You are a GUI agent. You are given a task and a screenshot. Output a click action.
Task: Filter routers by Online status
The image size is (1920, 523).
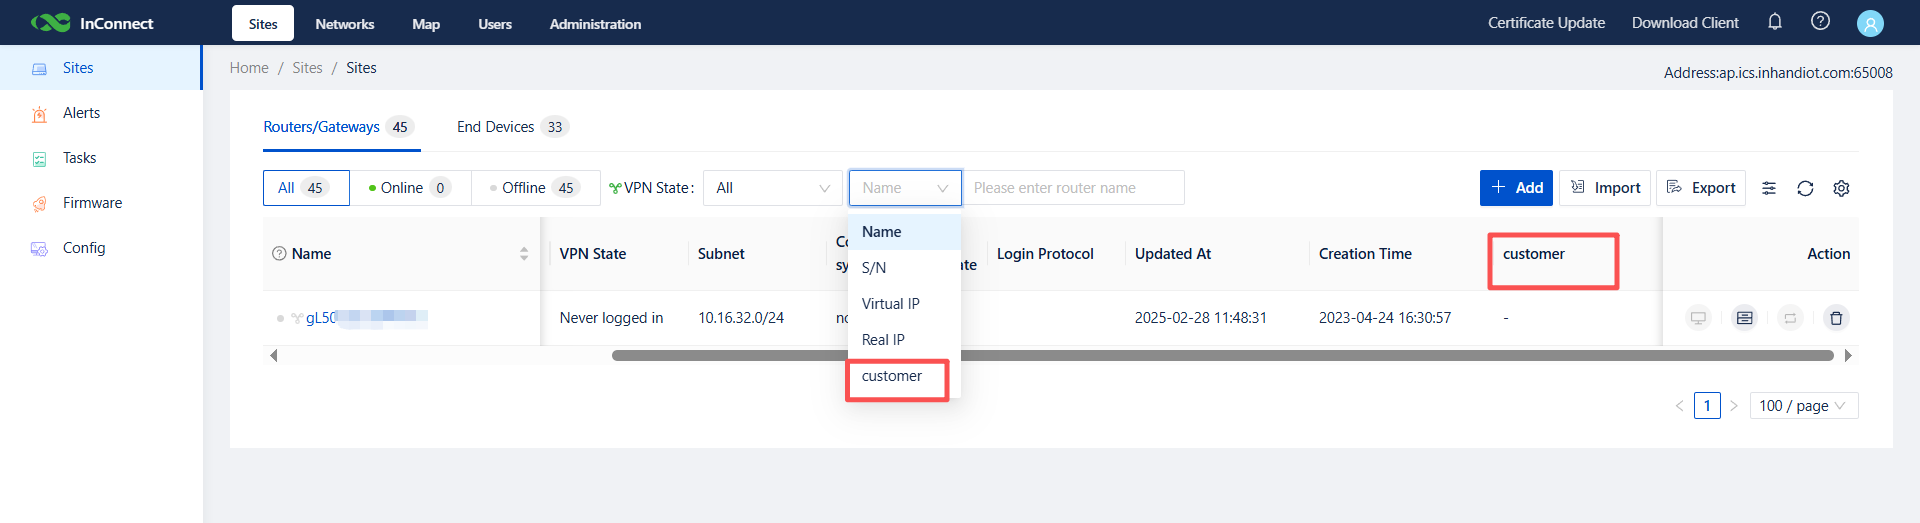pos(410,188)
